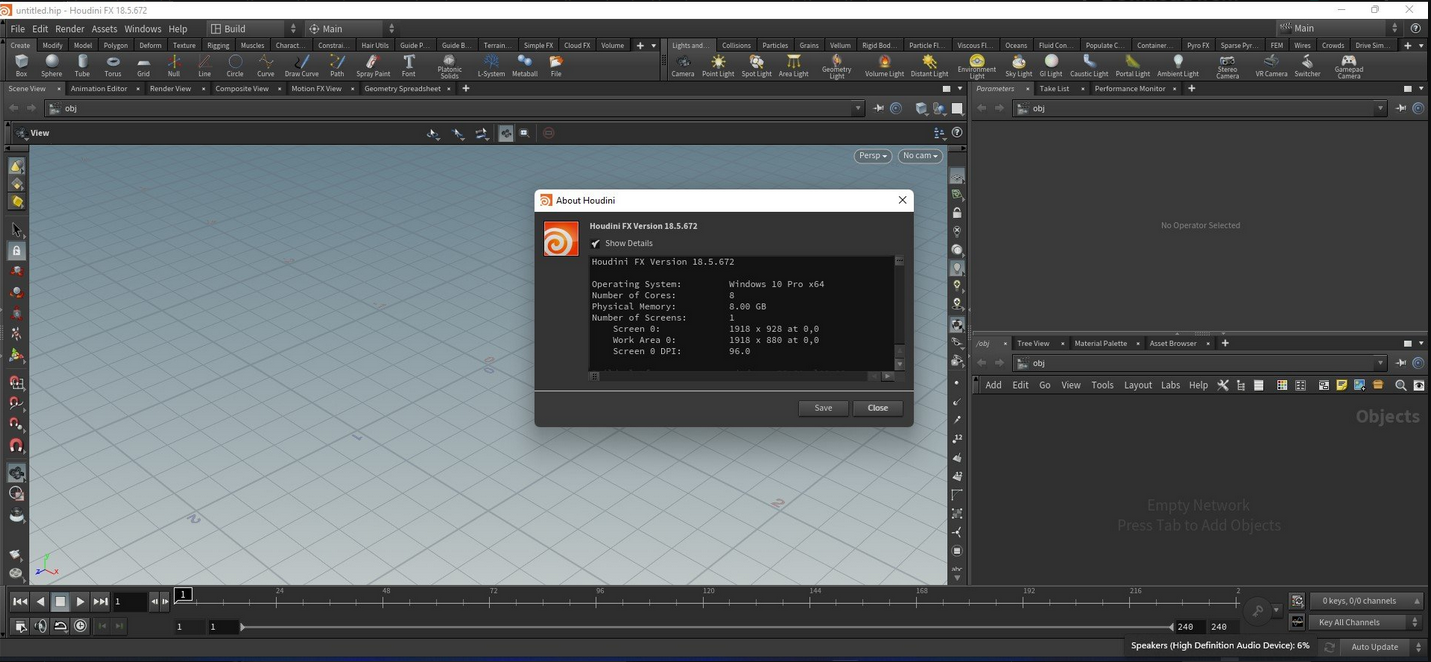Open the Persp viewport dropdown
The width and height of the screenshot is (1431, 662).
point(872,156)
